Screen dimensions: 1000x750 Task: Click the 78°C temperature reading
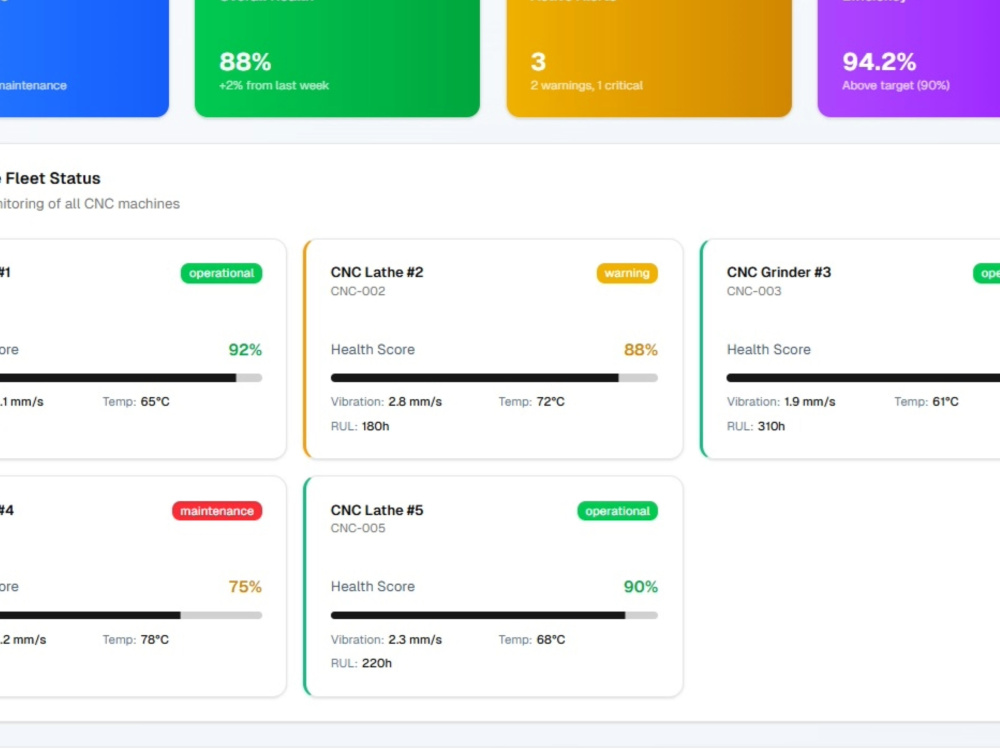pos(155,640)
